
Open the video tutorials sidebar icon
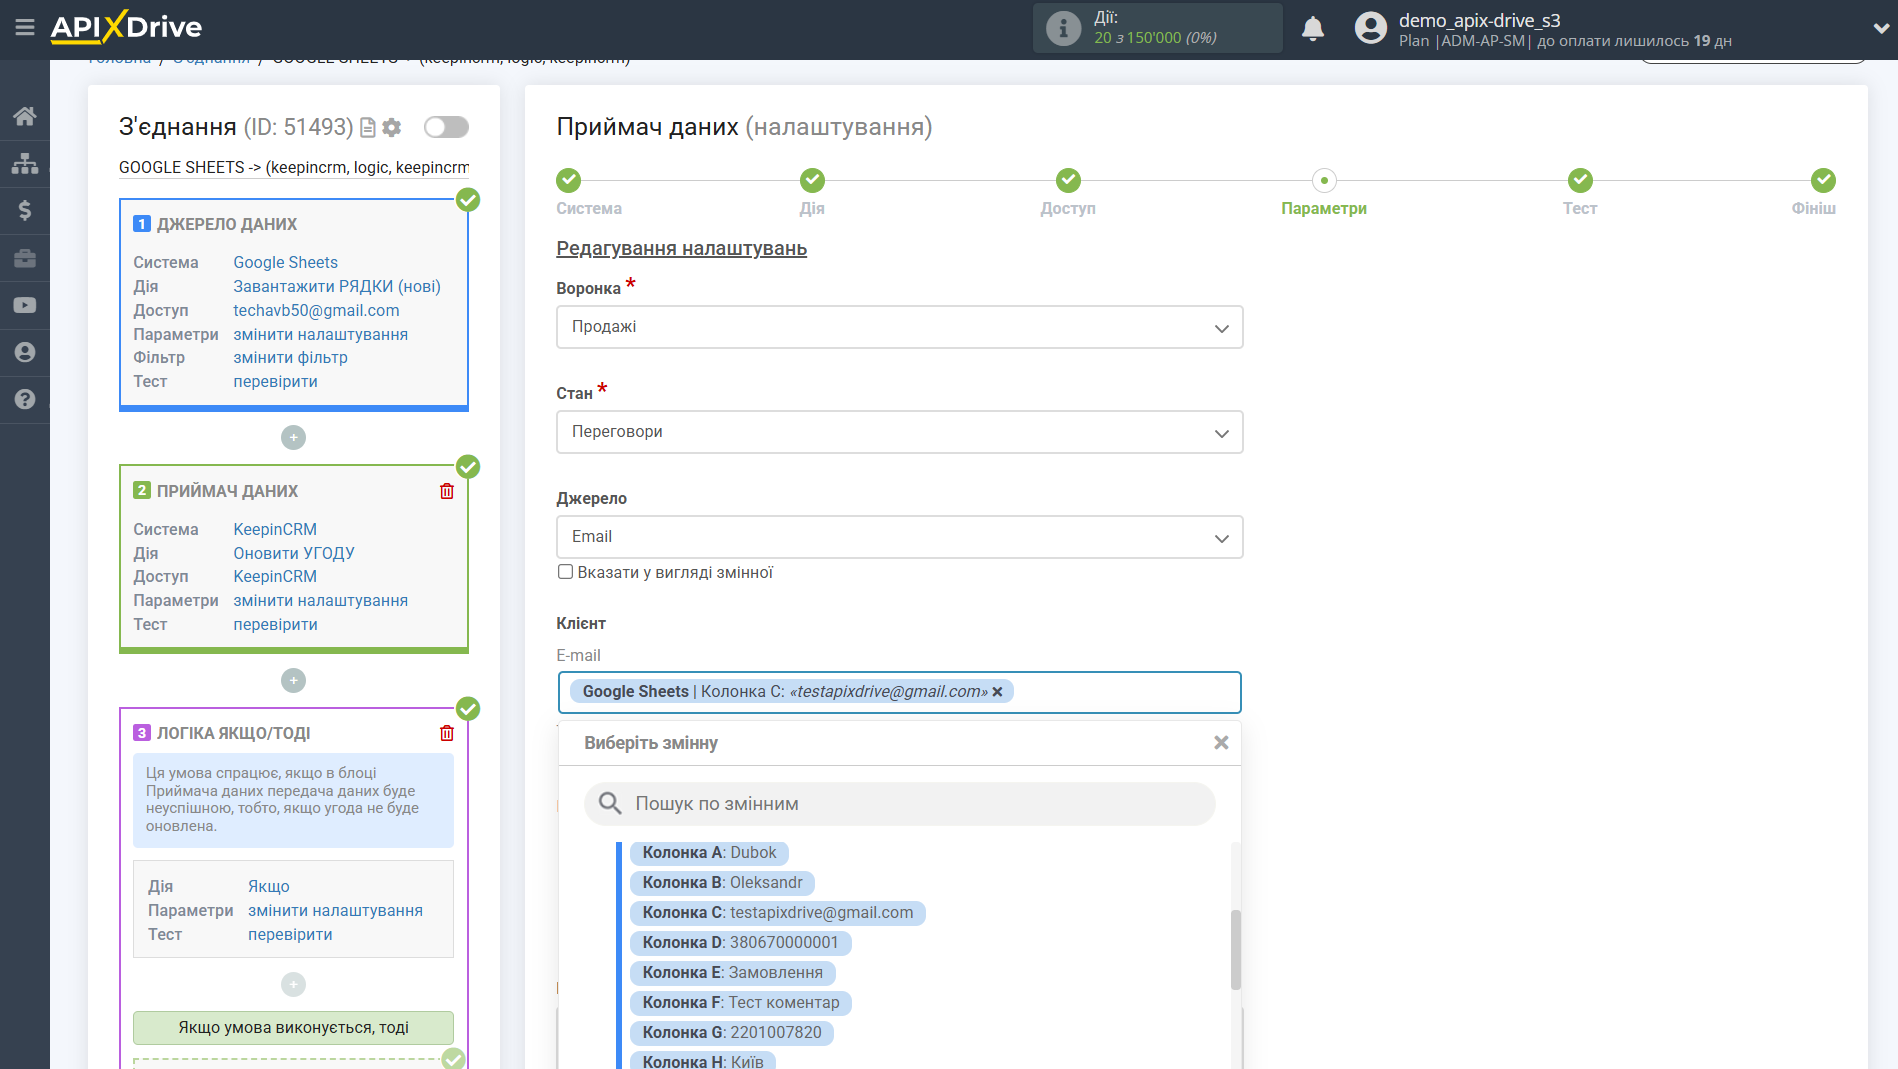click(25, 305)
